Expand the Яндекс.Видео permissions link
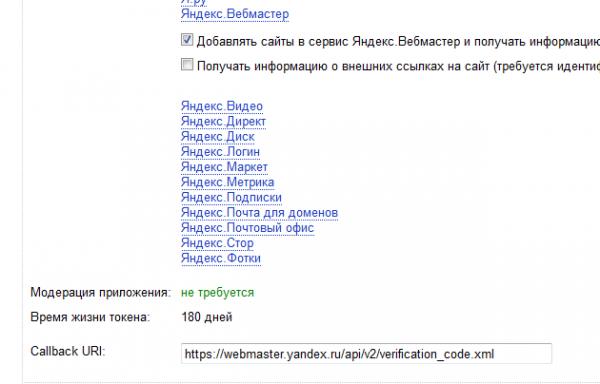 222,106
